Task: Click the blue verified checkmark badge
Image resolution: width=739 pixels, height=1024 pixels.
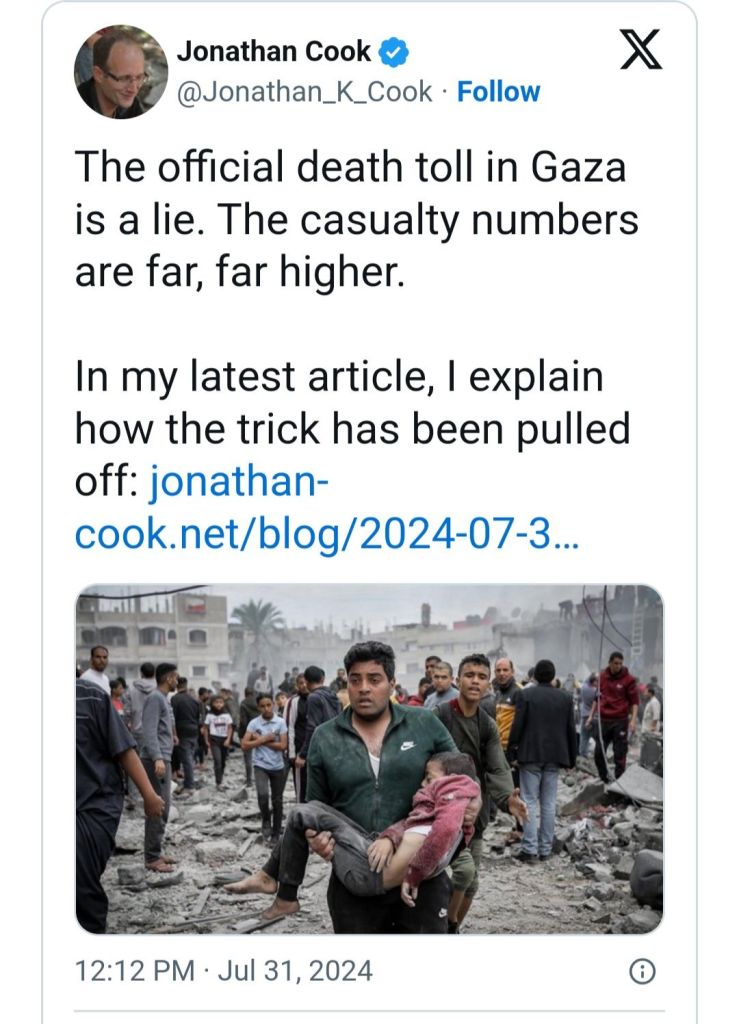Action: tap(395, 51)
